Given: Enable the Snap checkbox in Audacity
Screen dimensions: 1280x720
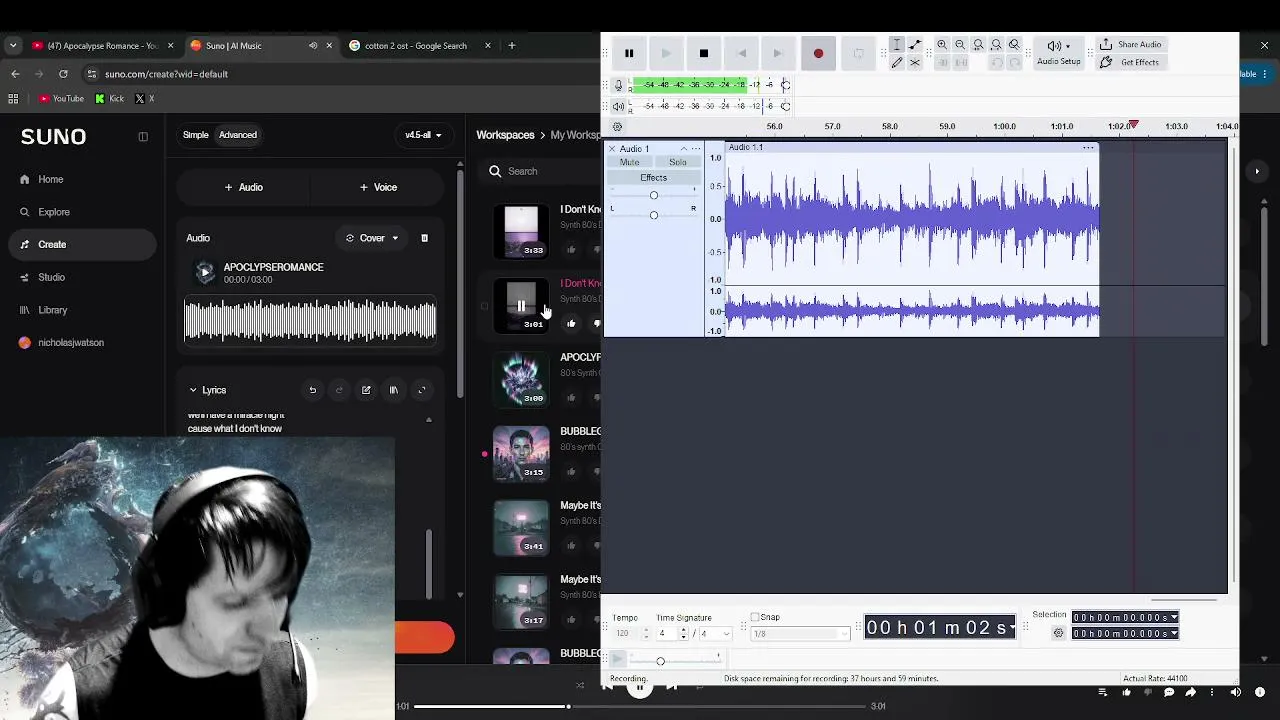Looking at the screenshot, I should tap(755, 617).
